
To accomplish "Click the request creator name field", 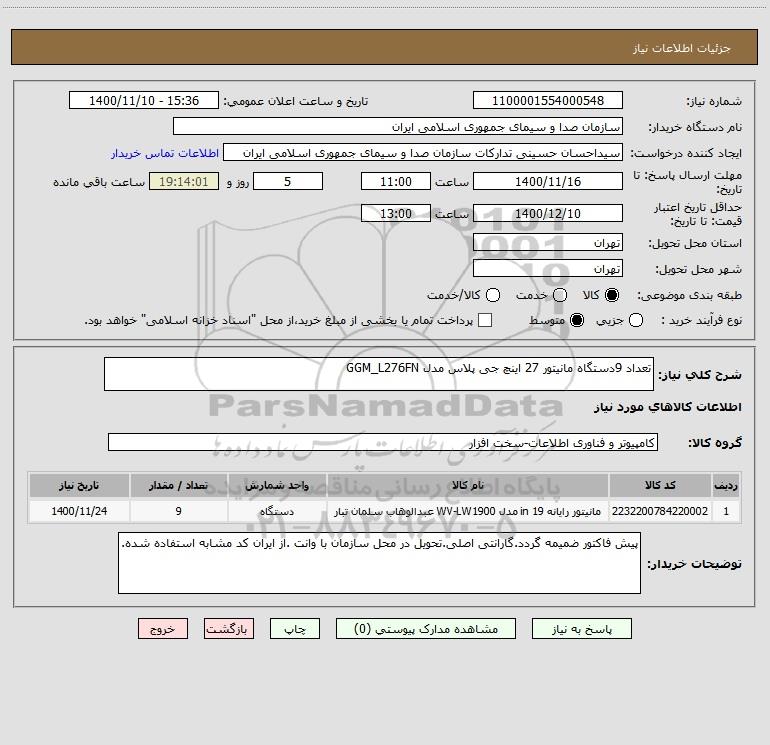I will 423,153.
